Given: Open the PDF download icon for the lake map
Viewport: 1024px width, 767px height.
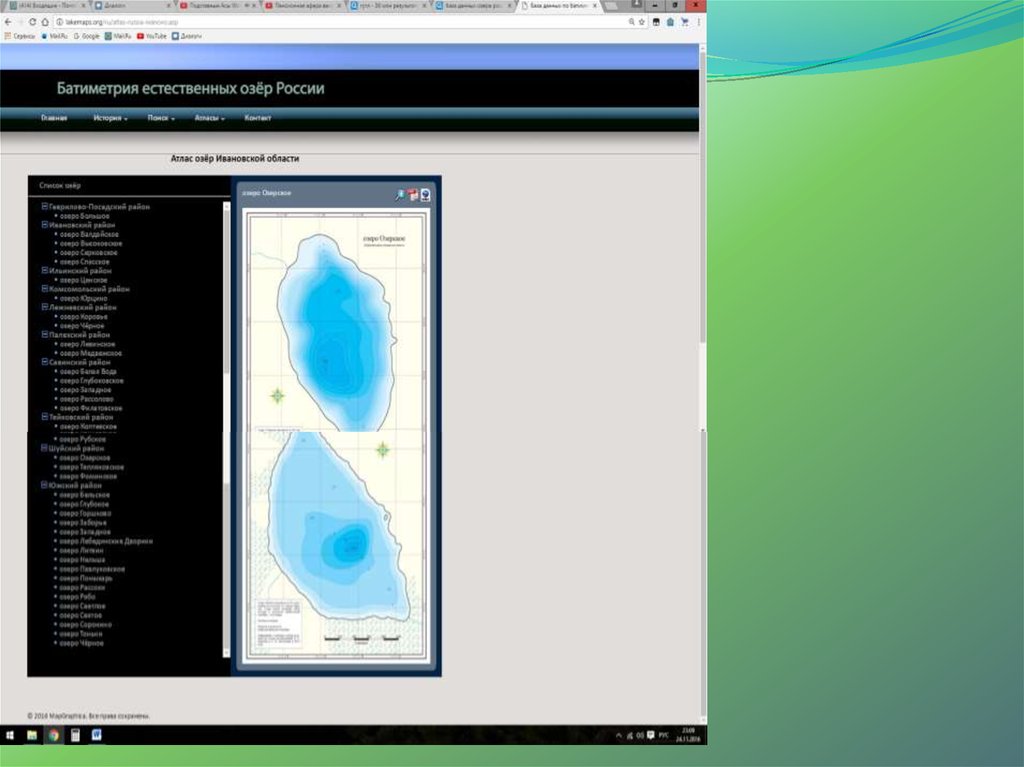Looking at the screenshot, I should (413, 195).
